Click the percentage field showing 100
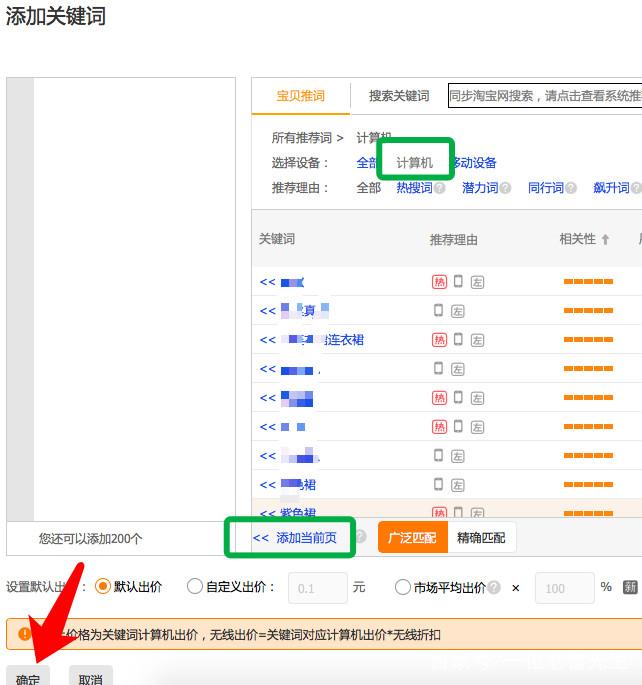 (565, 588)
